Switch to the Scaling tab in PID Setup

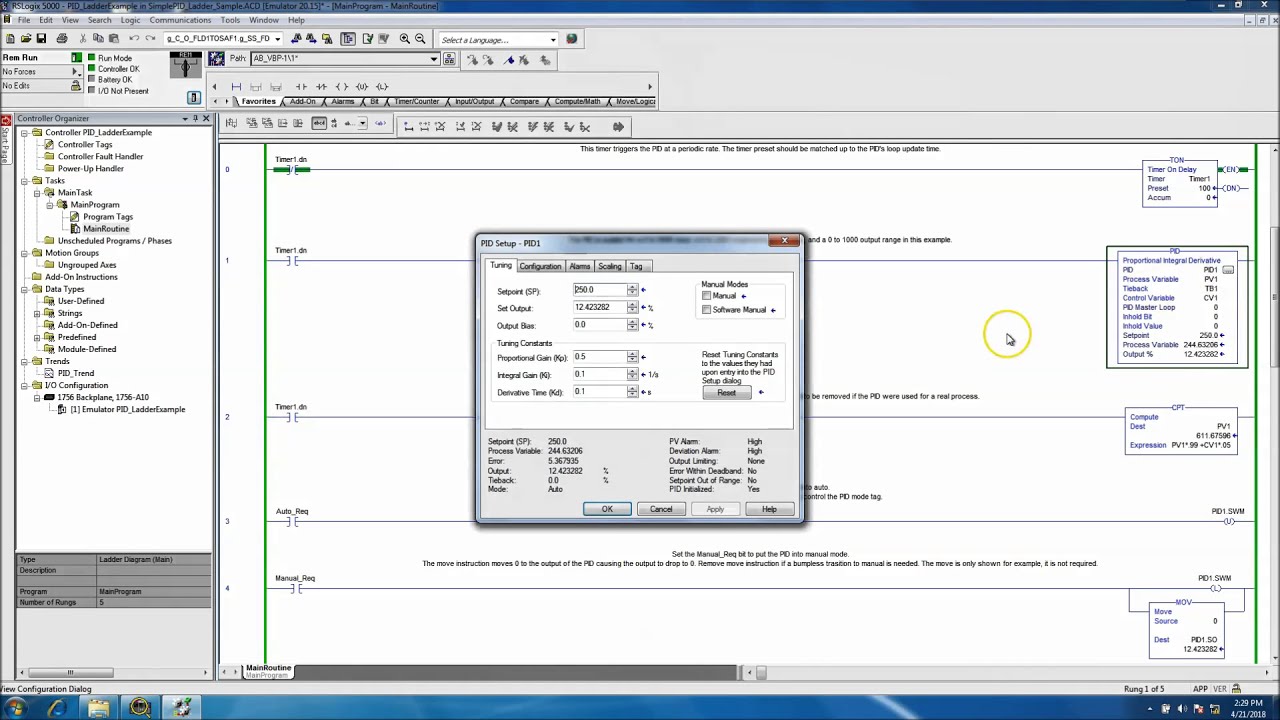[x=610, y=266]
